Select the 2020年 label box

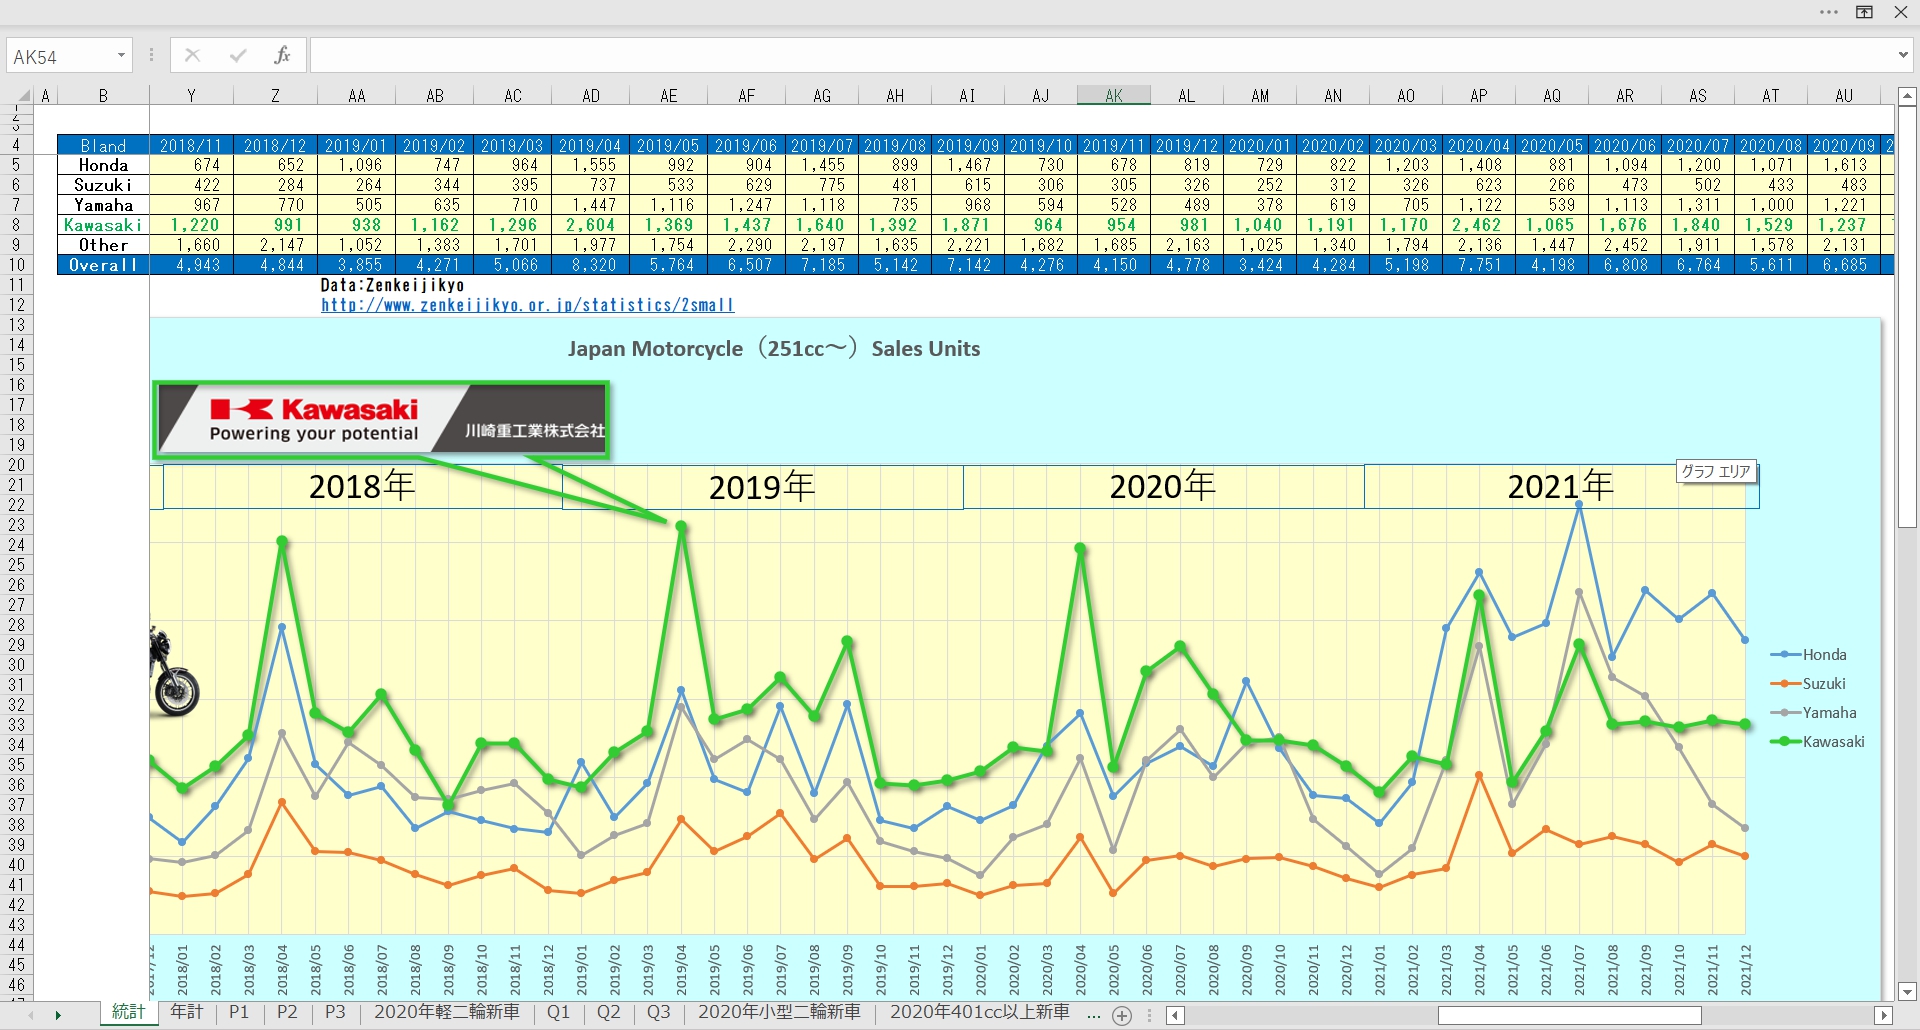point(1163,487)
